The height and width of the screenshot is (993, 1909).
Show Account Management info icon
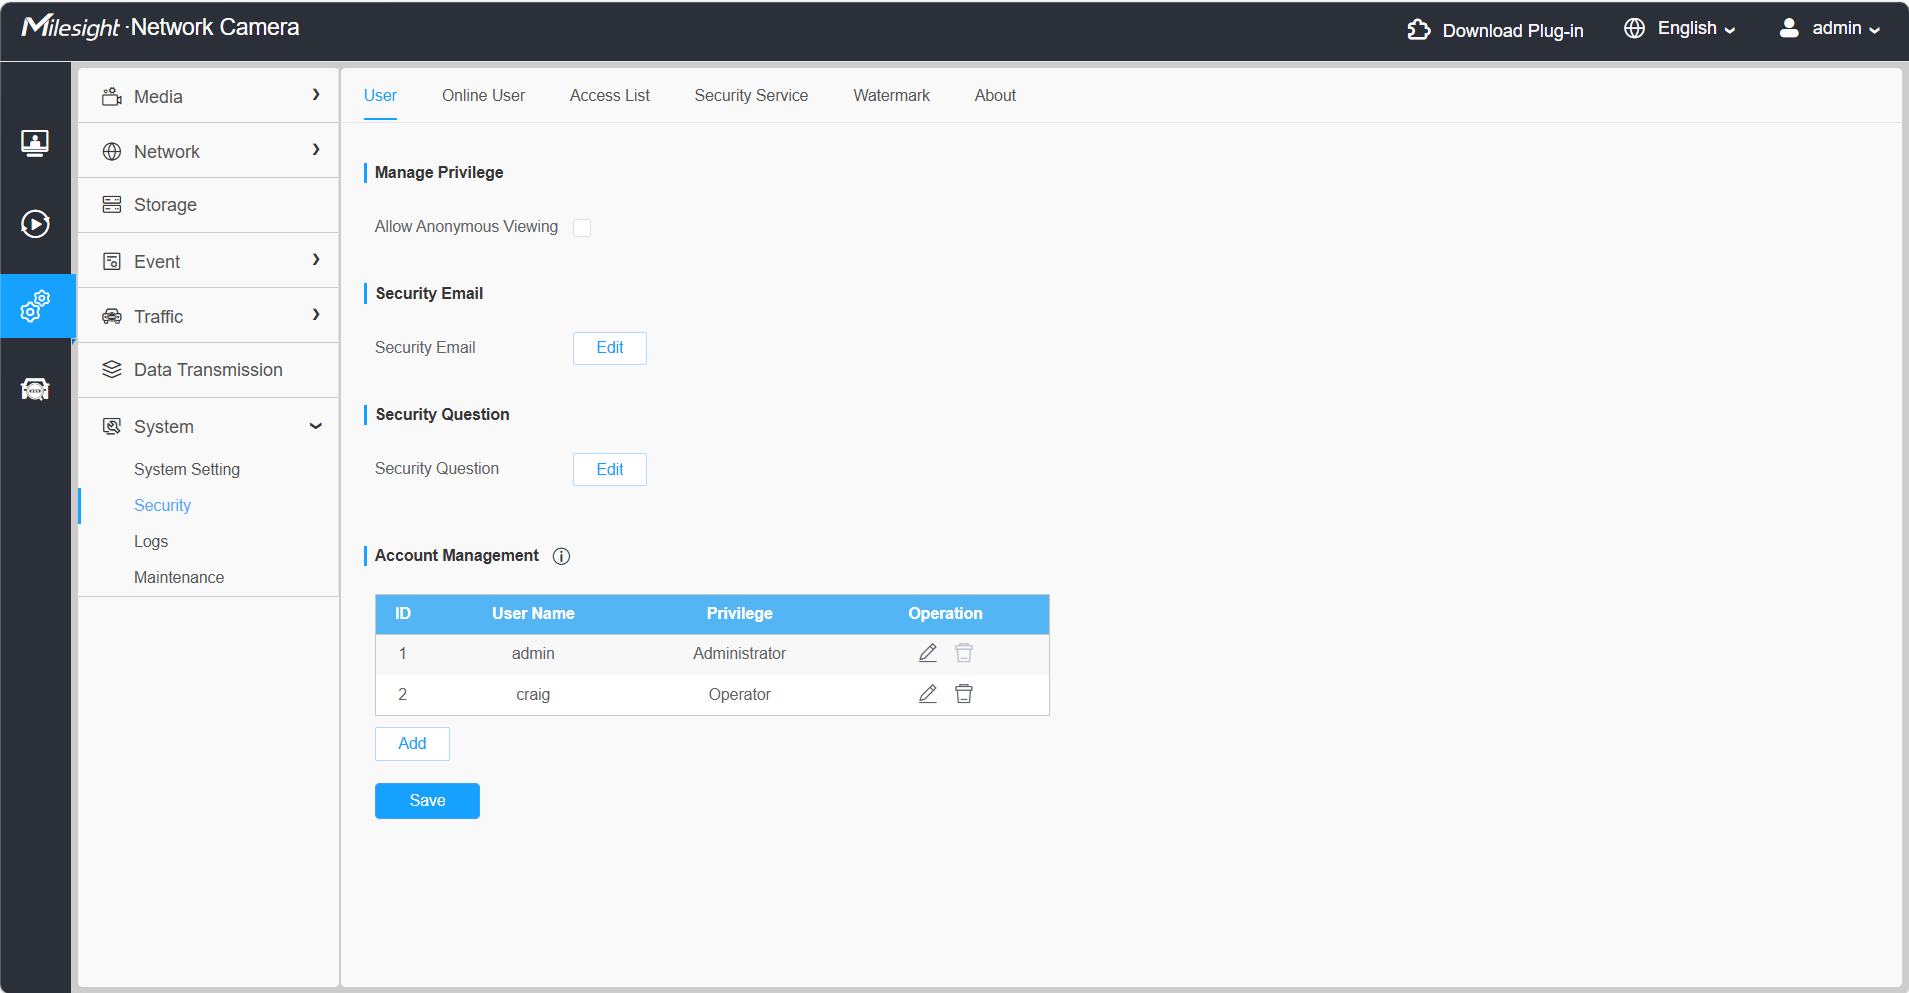pyautogui.click(x=562, y=556)
